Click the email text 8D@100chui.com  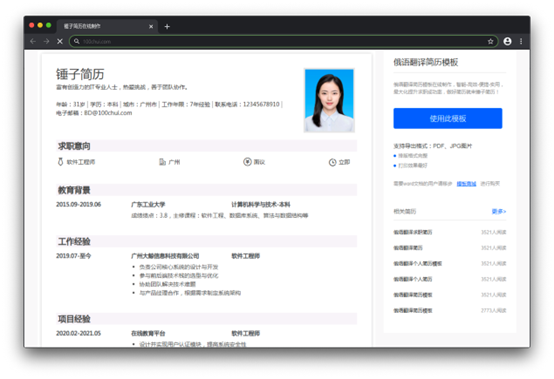[x=108, y=113]
